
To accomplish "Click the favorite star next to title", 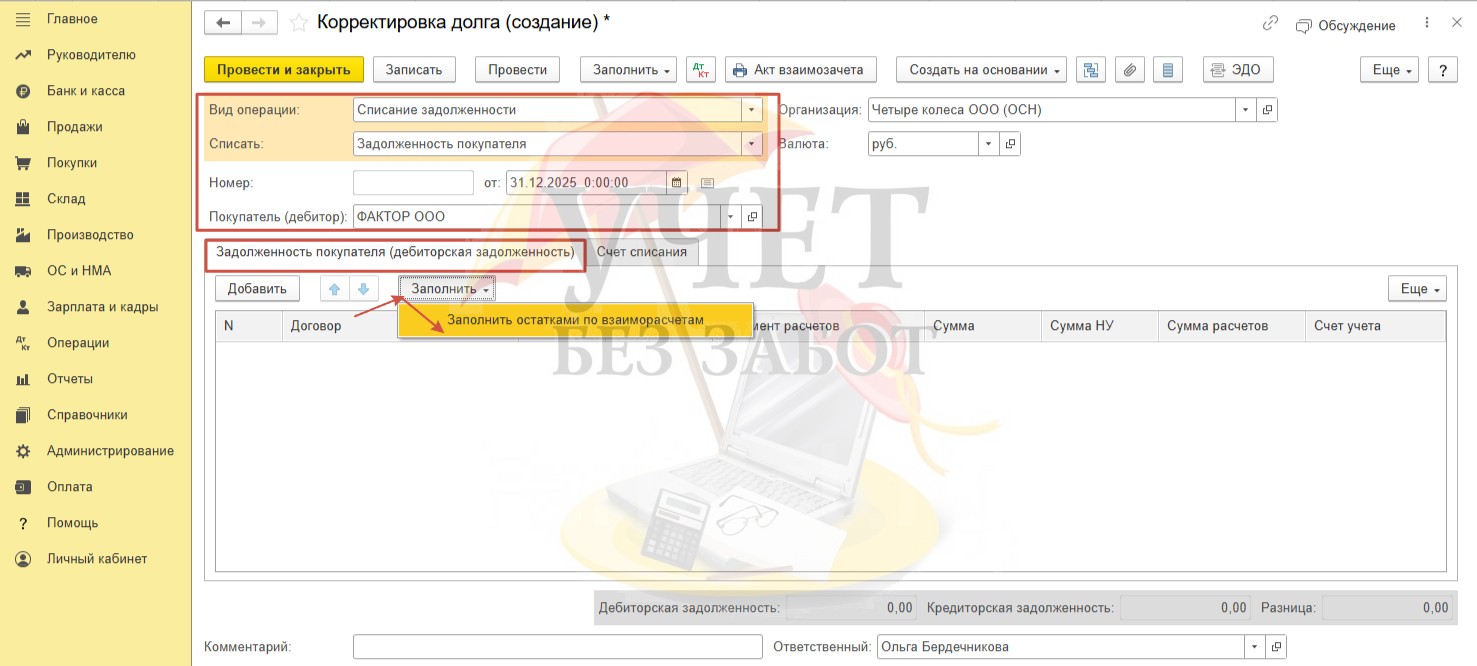I will coord(298,22).
